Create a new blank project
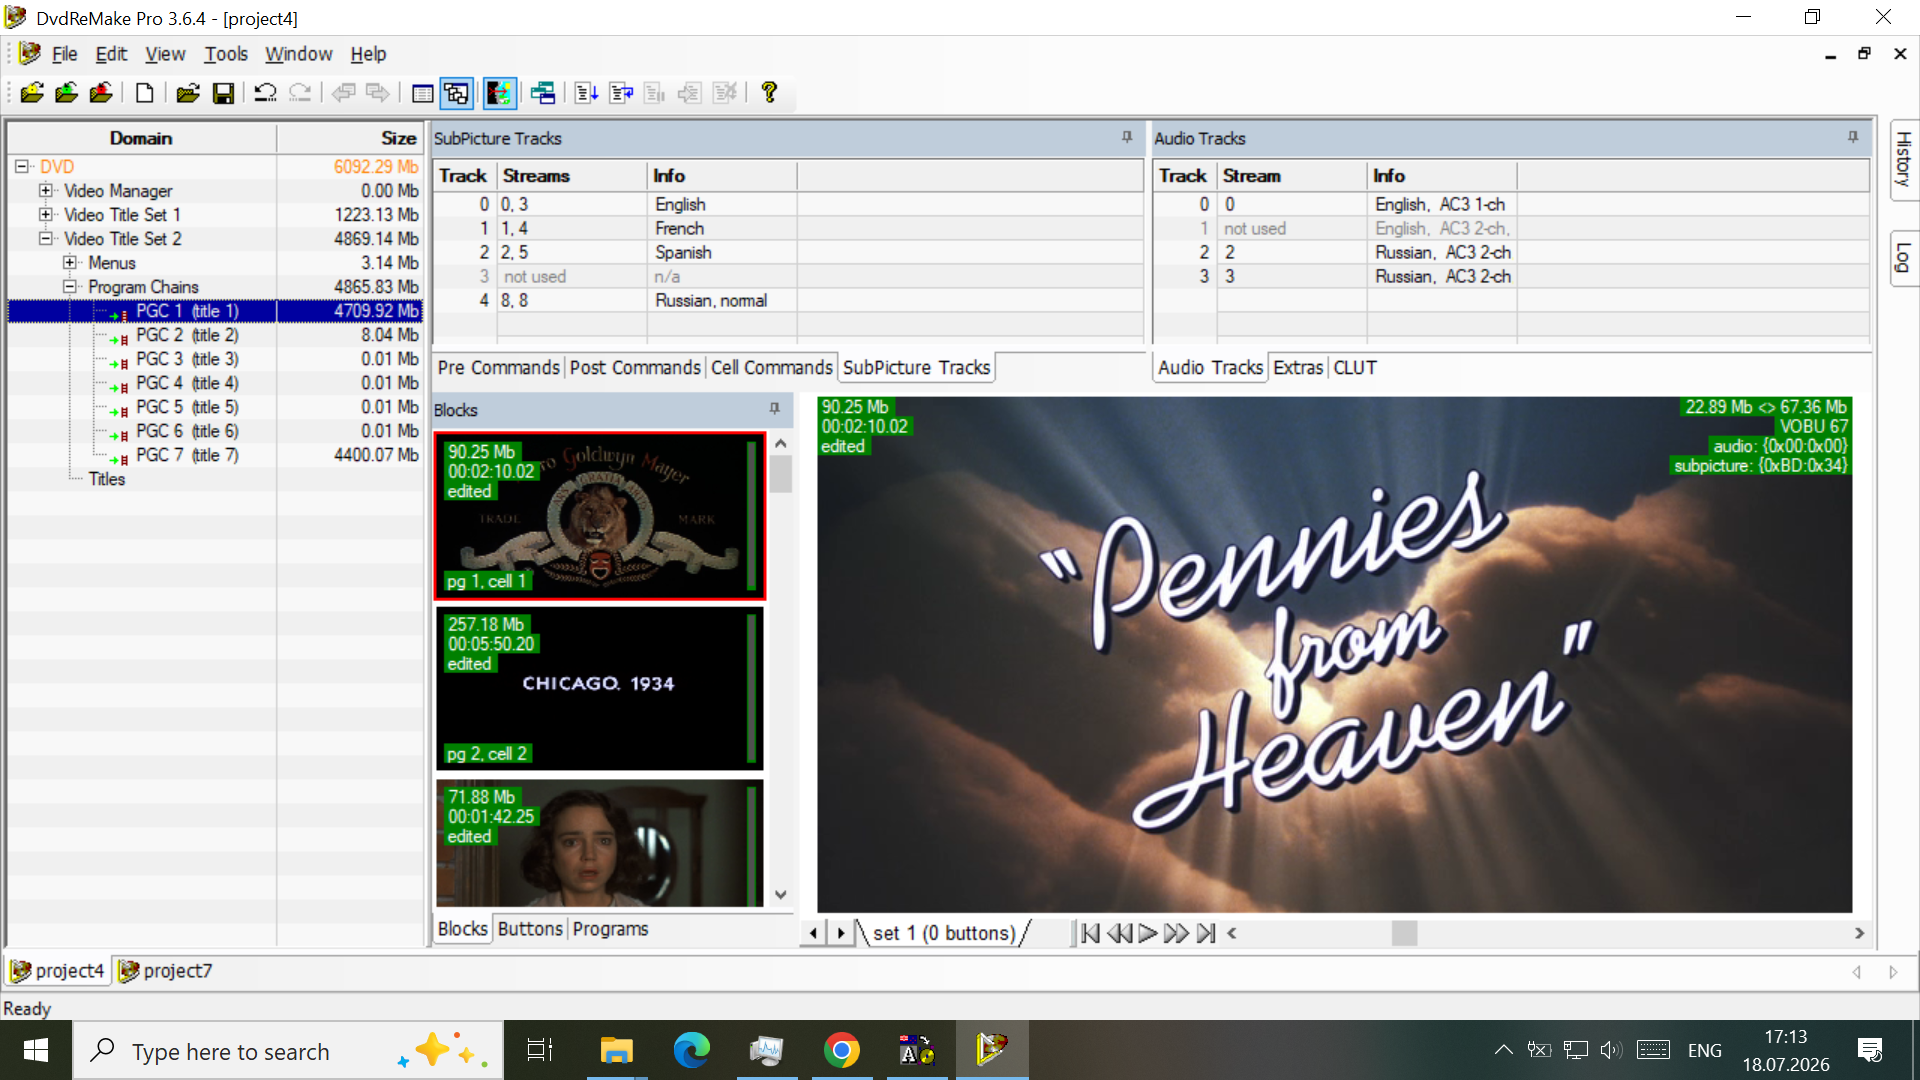This screenshot has width=1920, height=1080. pos(145,93)
